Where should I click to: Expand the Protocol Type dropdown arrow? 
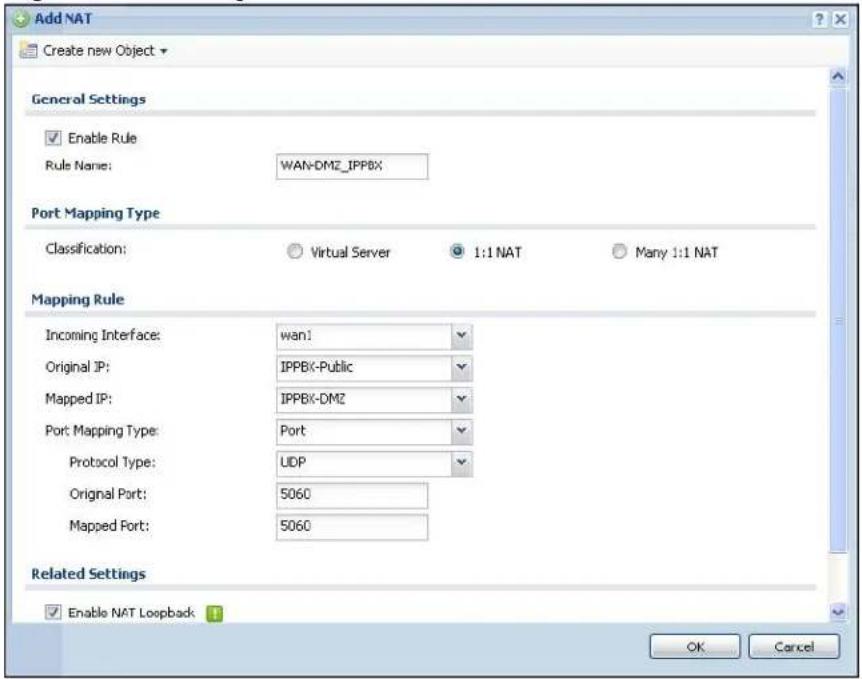[x=462, y=463]
